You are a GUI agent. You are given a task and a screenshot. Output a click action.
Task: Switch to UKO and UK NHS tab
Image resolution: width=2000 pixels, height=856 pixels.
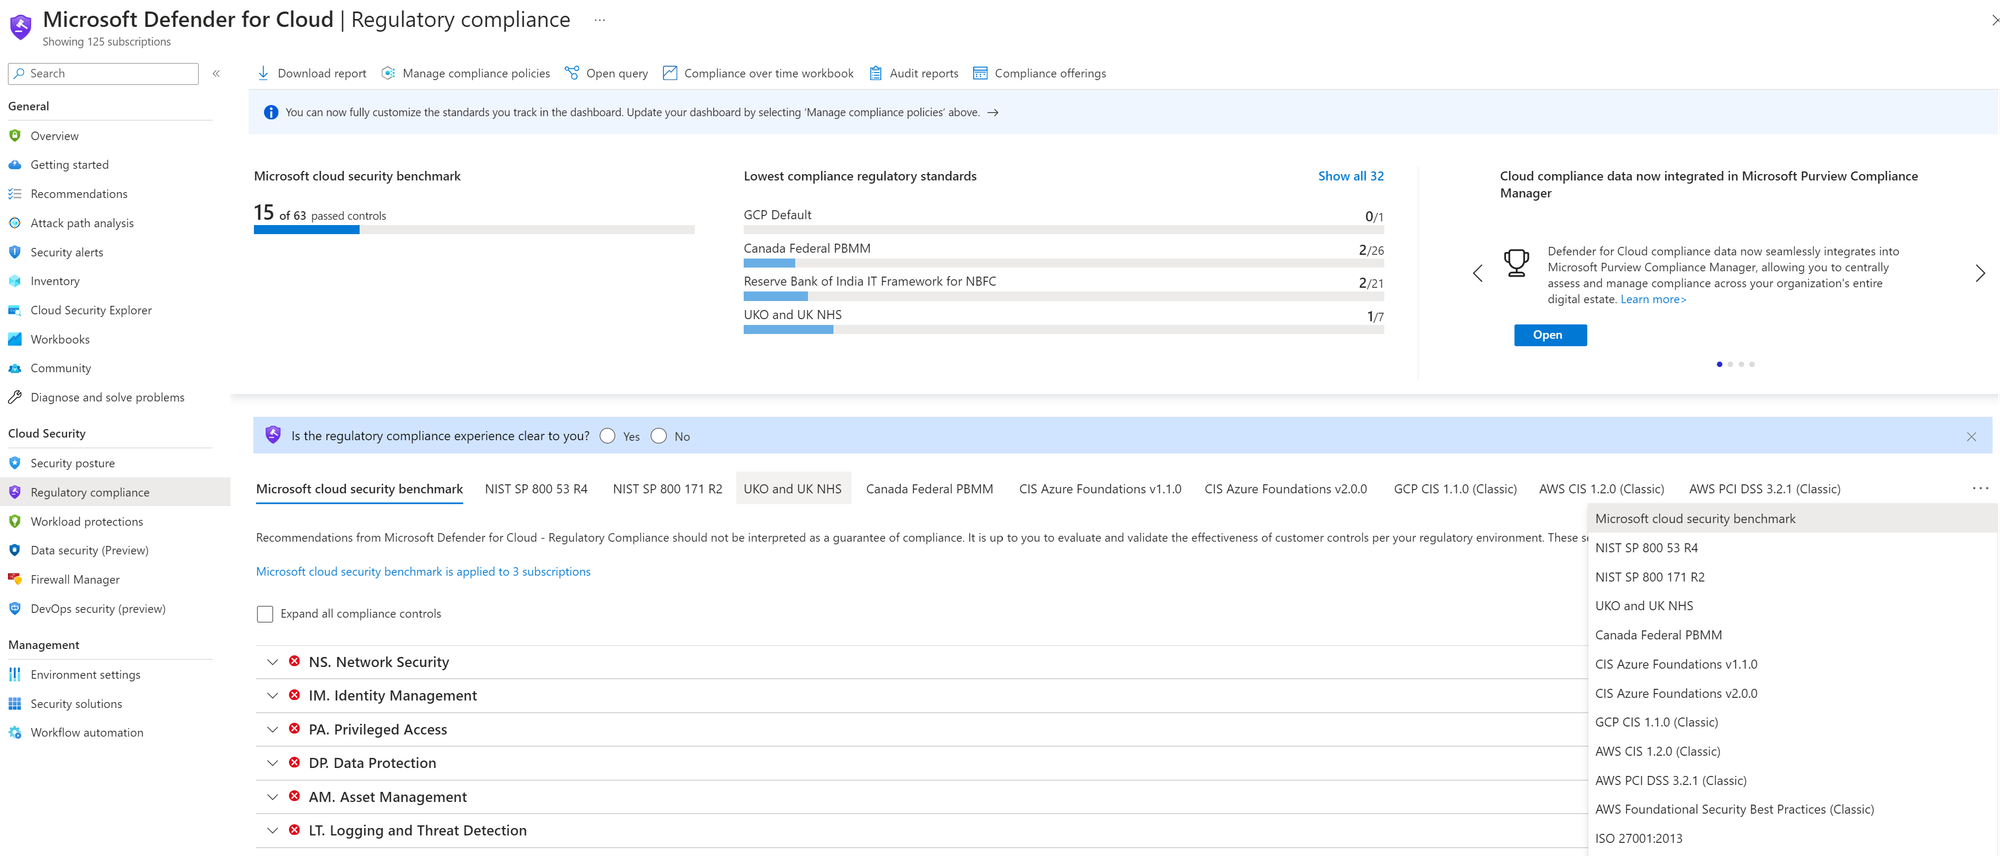click(793, 489)
